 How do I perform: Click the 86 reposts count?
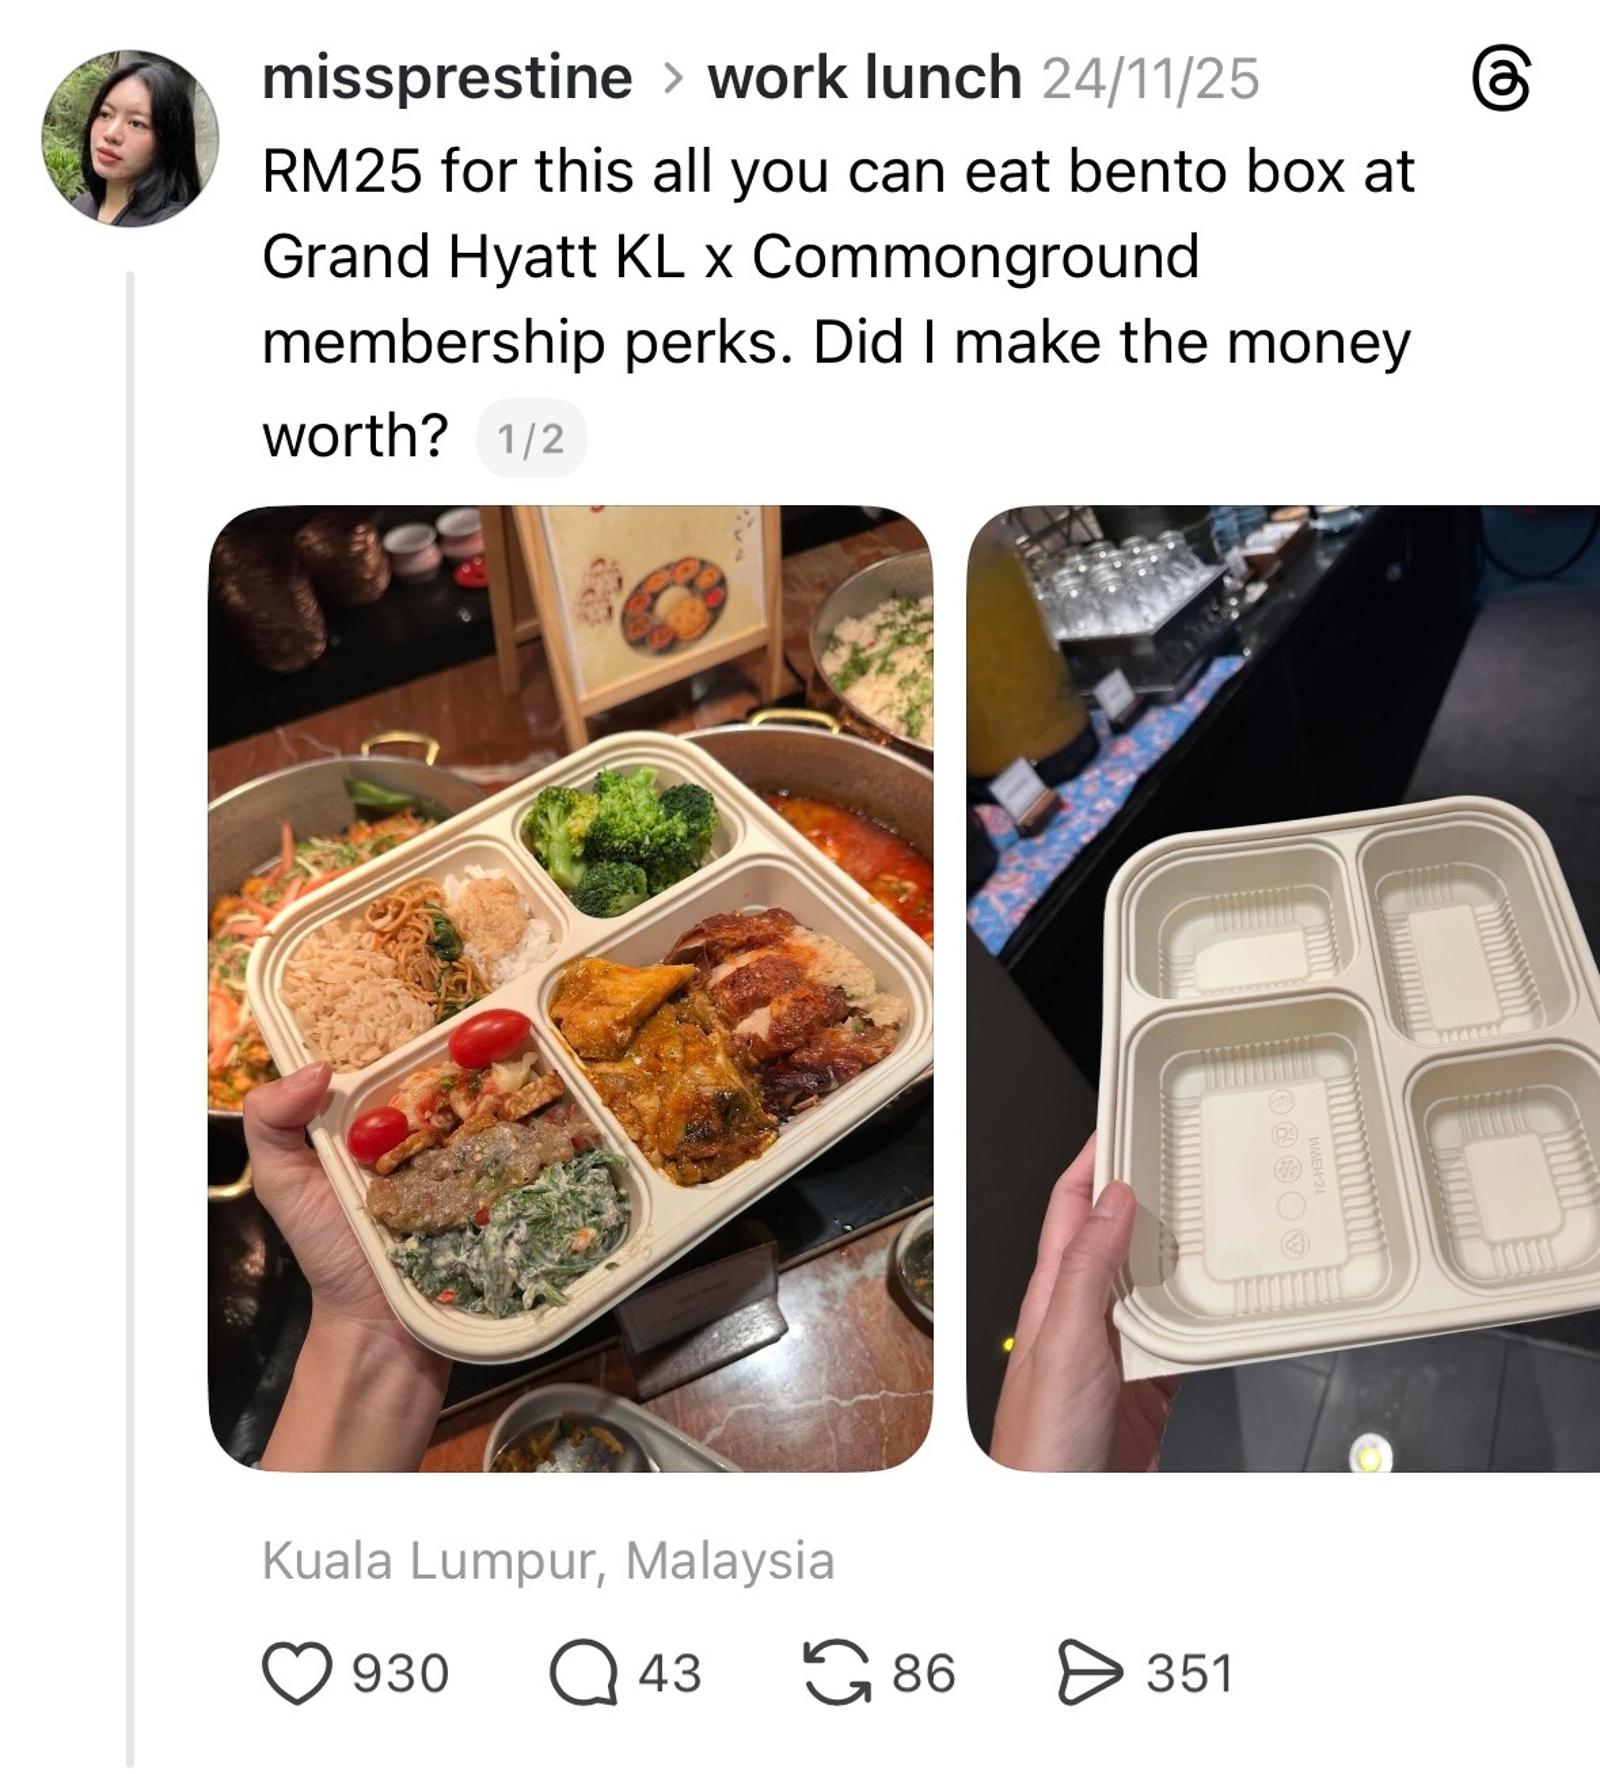924,1673
